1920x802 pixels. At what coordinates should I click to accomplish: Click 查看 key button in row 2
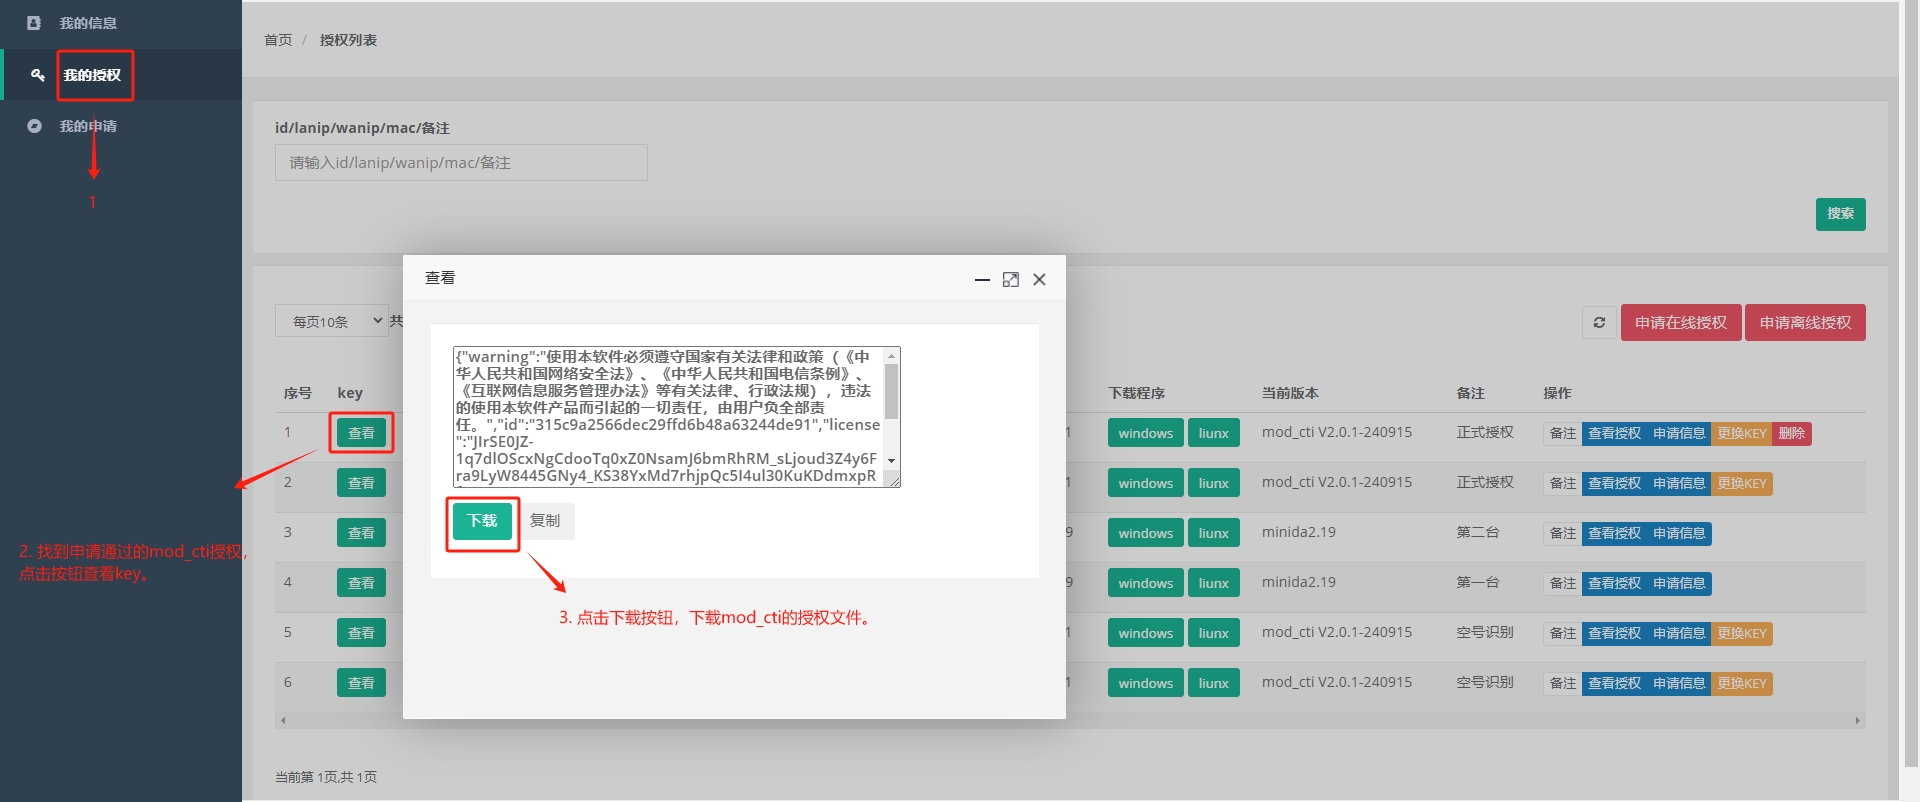[361, 483]
